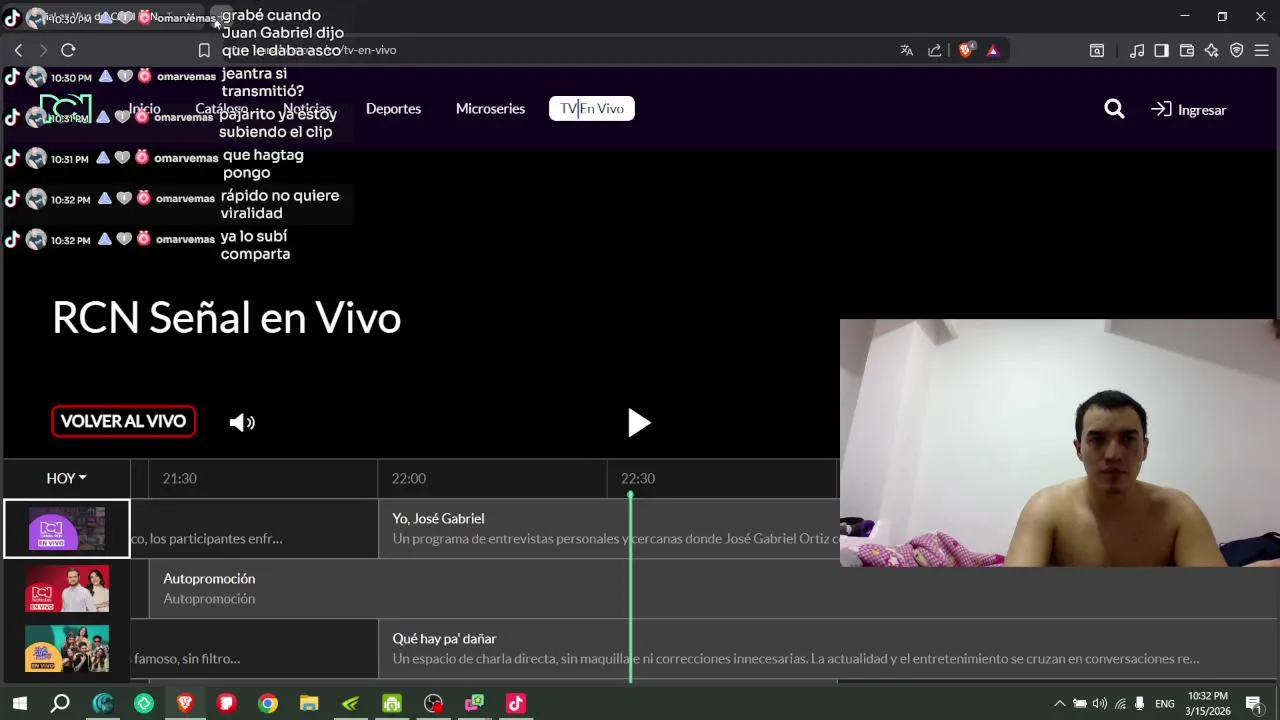Open the page translate icon
1280x720 pixels.
(907, 50)
